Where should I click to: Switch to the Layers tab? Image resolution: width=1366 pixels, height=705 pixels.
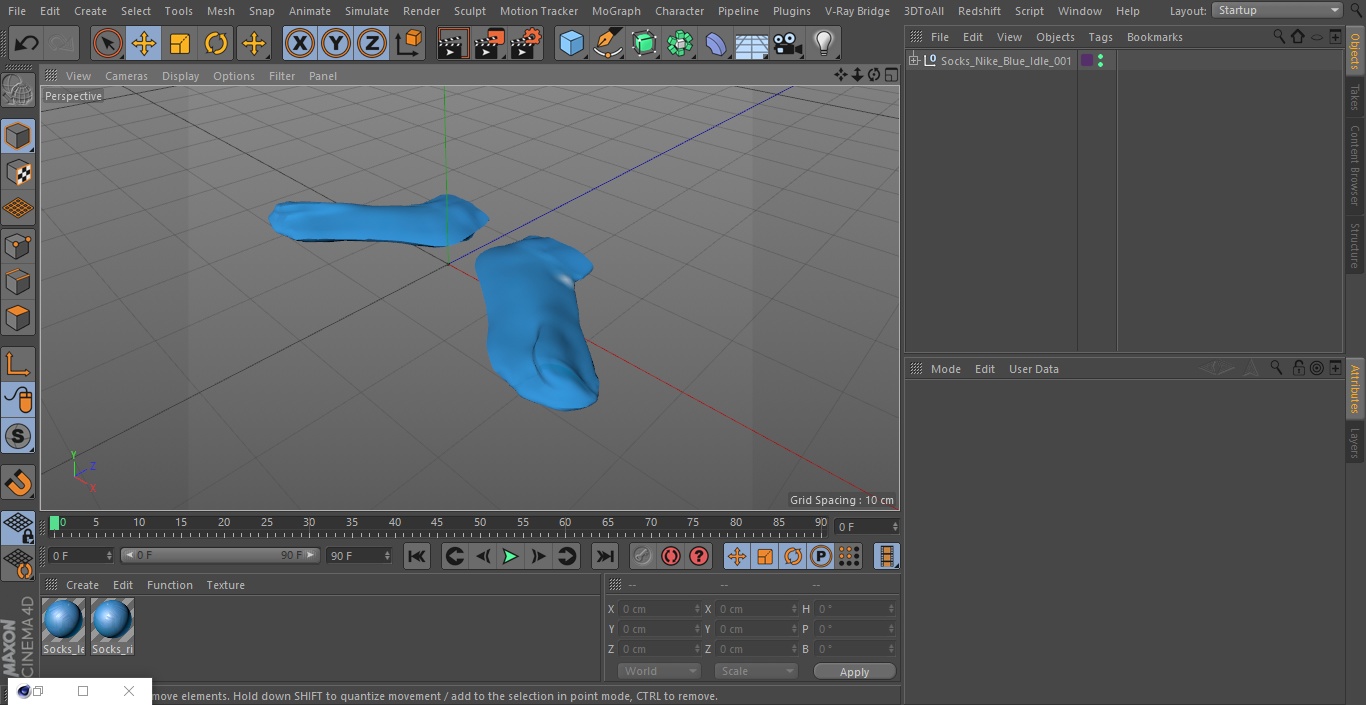tap(1355, 442)
